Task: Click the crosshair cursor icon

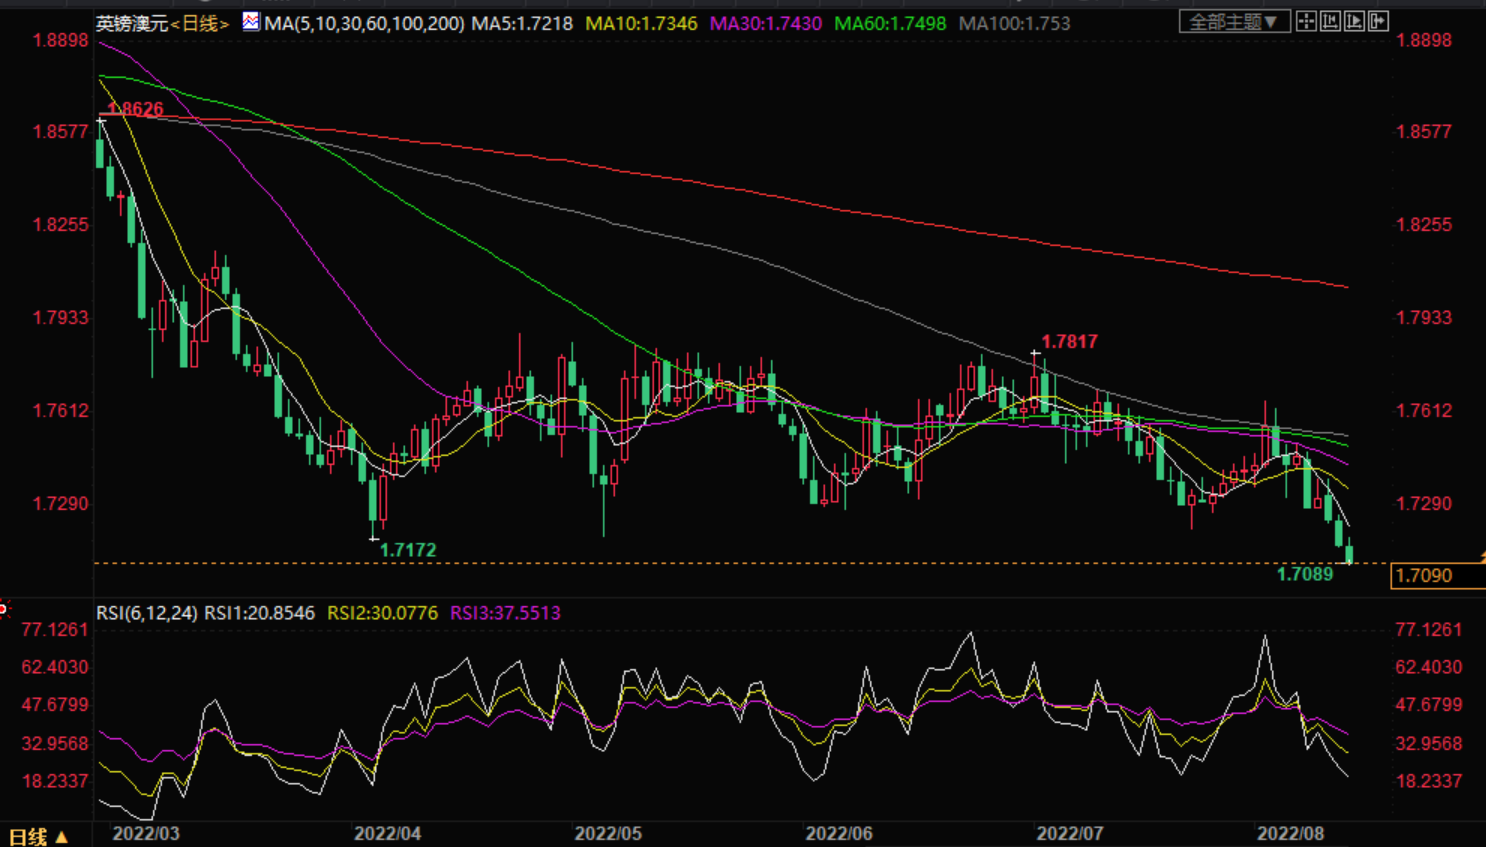Action: tap(1306, 21)
